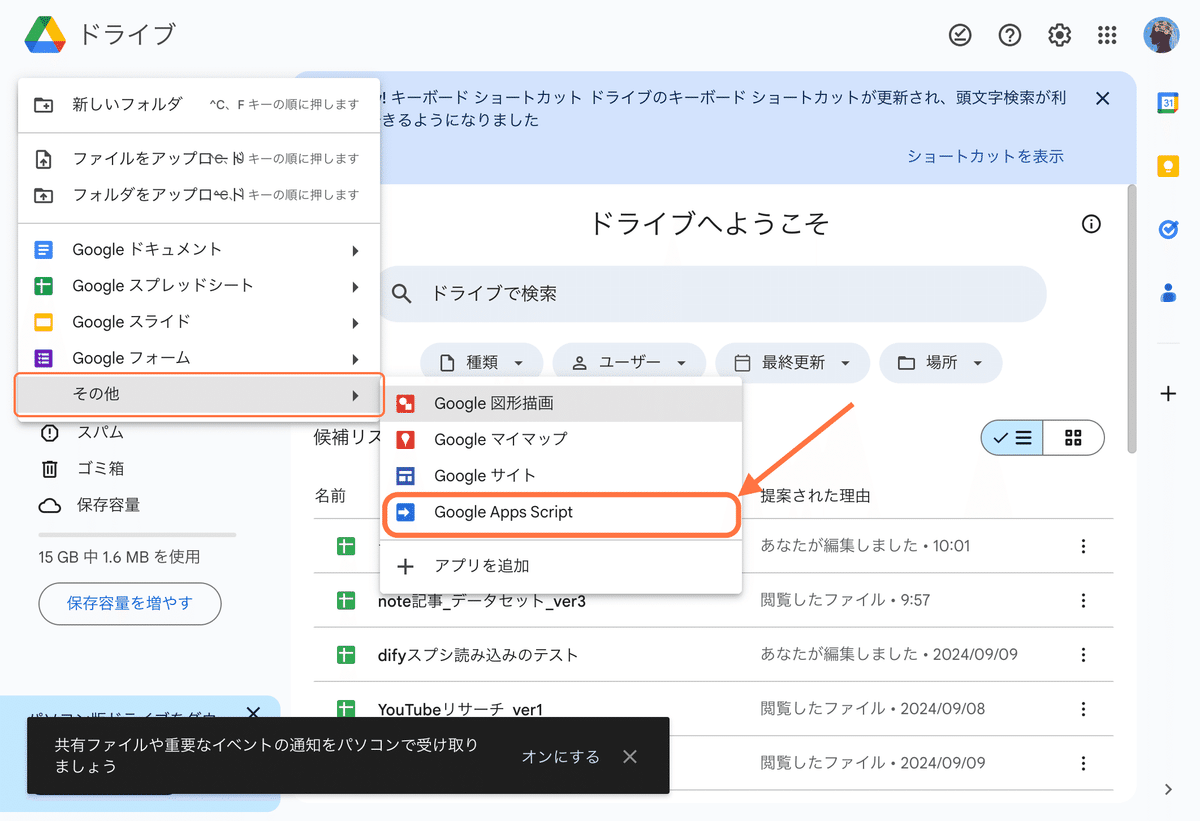Expand Google フォーム submenu arrow
Screen dimensions: 1200x821
click(355, 358)
